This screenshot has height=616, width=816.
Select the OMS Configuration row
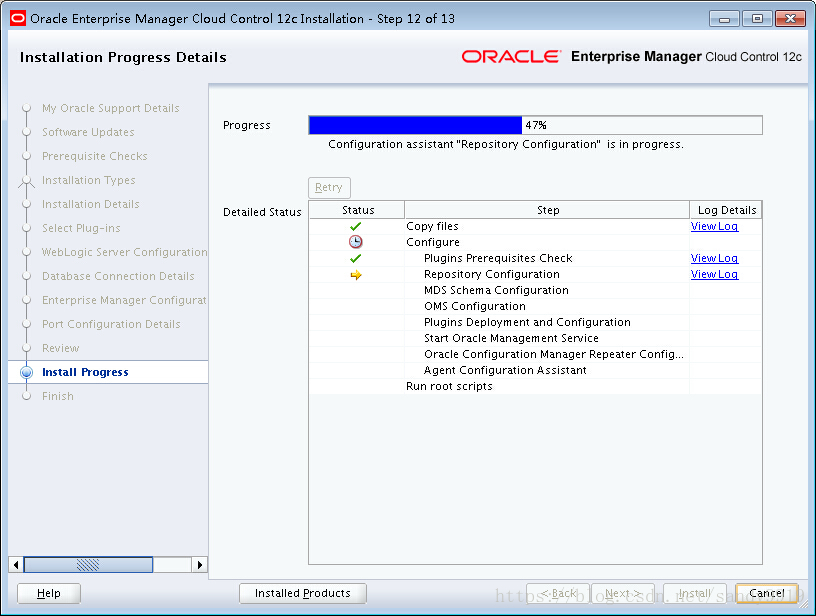pyautogui.click(x=536, y=306)
